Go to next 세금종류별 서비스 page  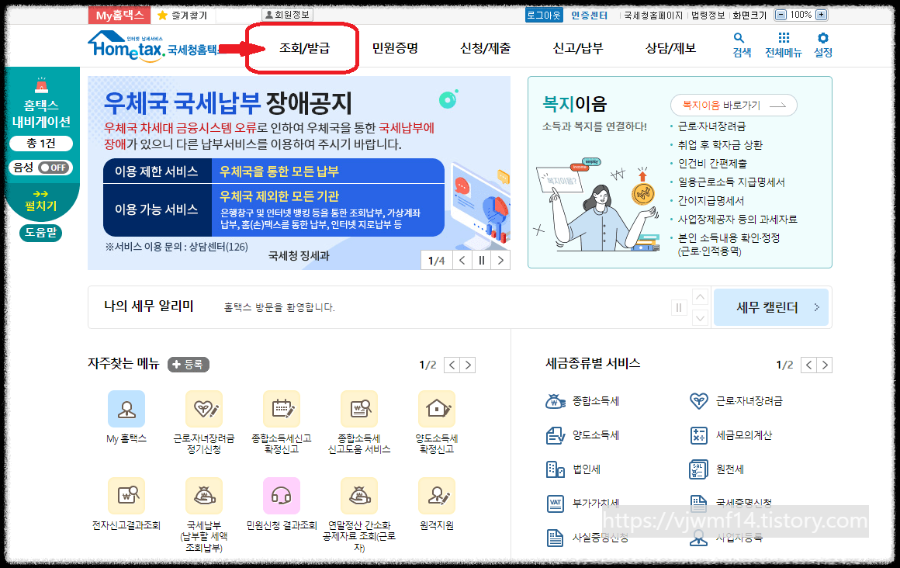pos(825,365)
